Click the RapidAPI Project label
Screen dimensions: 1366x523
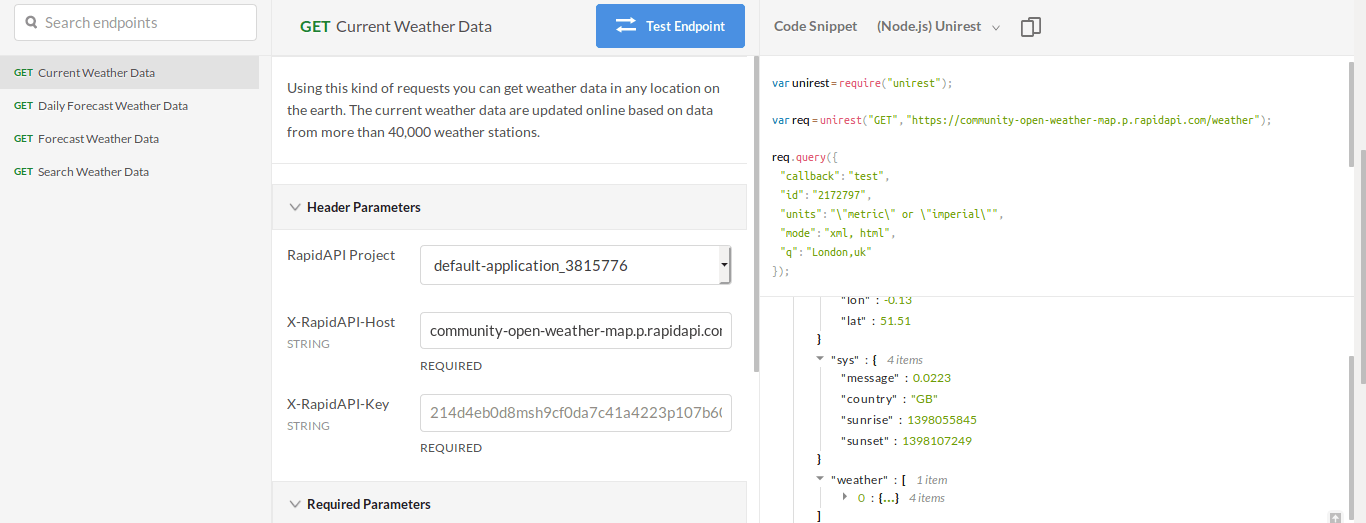[x=341, y=255]
